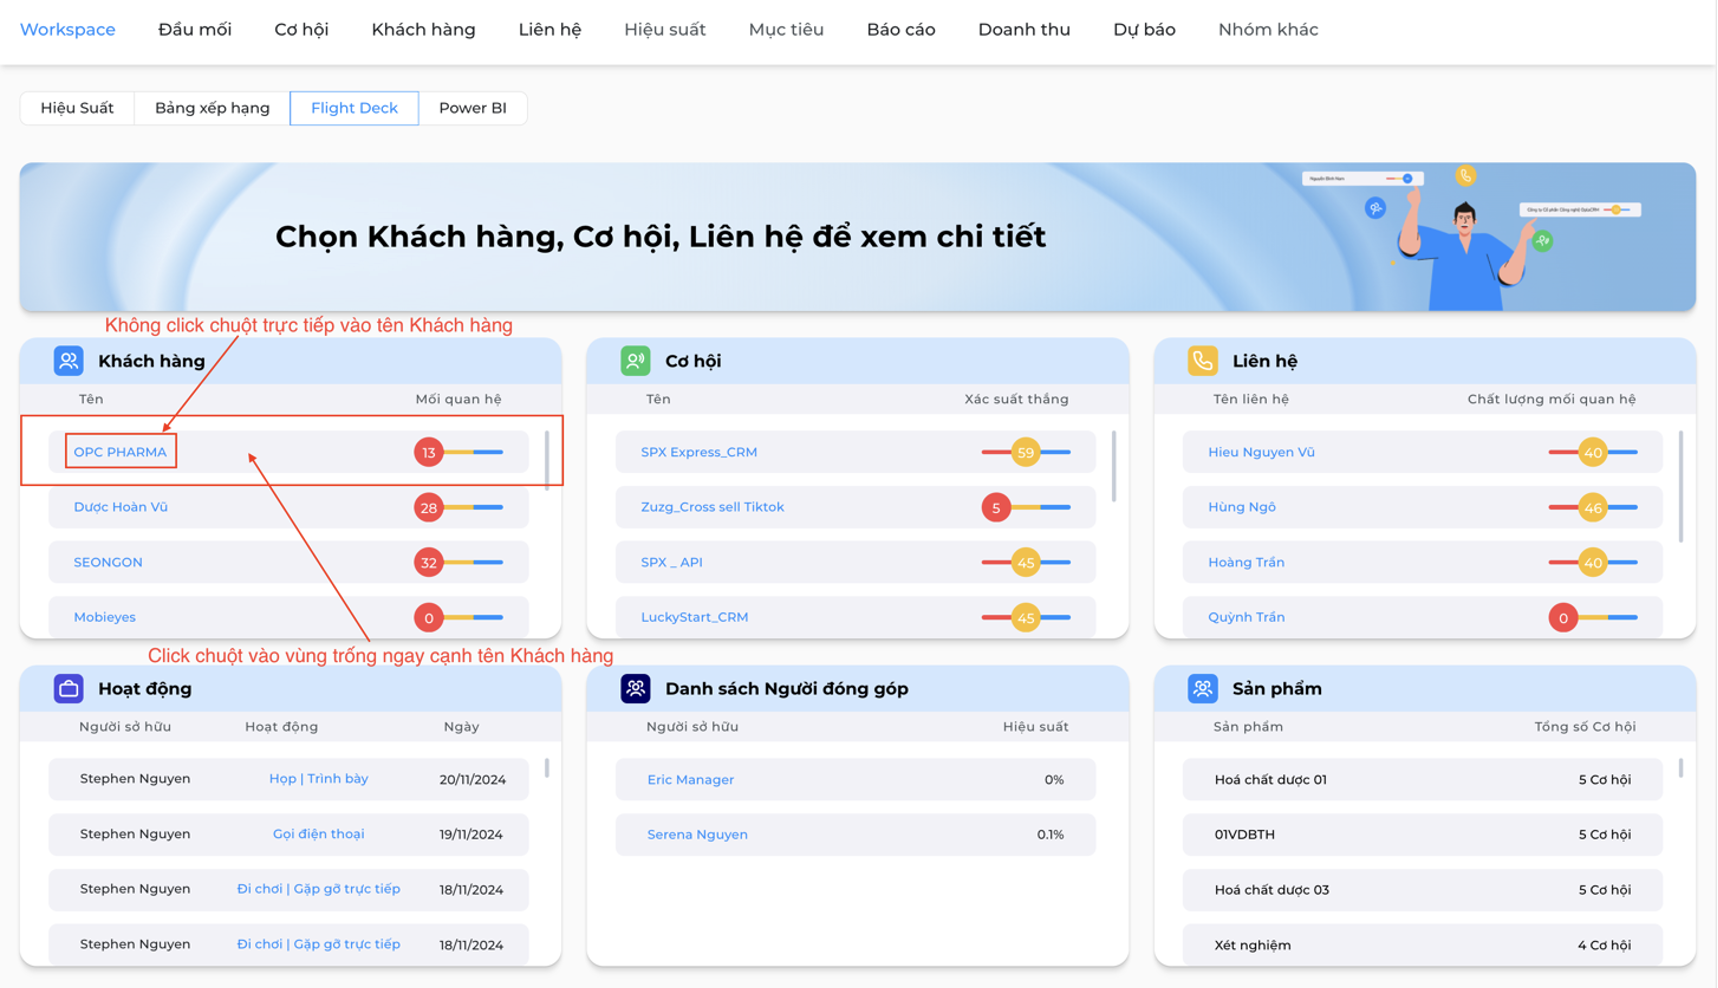Click the Sản phẩm panel icon
Screen dimensions: 1718x988
[1202, 689]
